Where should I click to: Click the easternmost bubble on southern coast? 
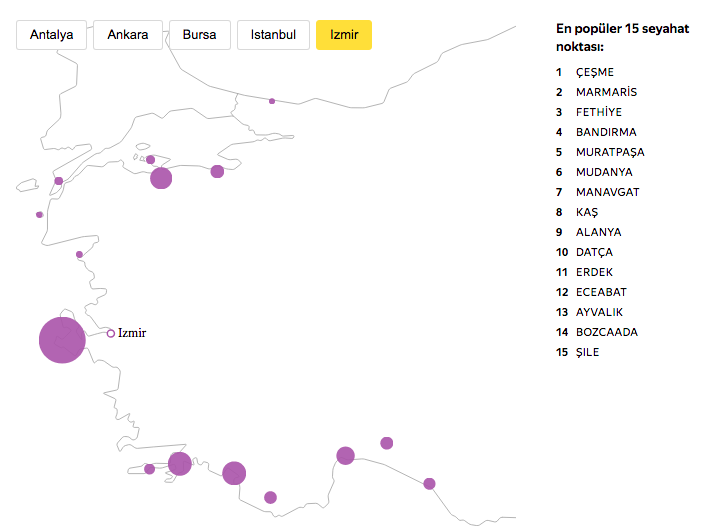point(429,484)
